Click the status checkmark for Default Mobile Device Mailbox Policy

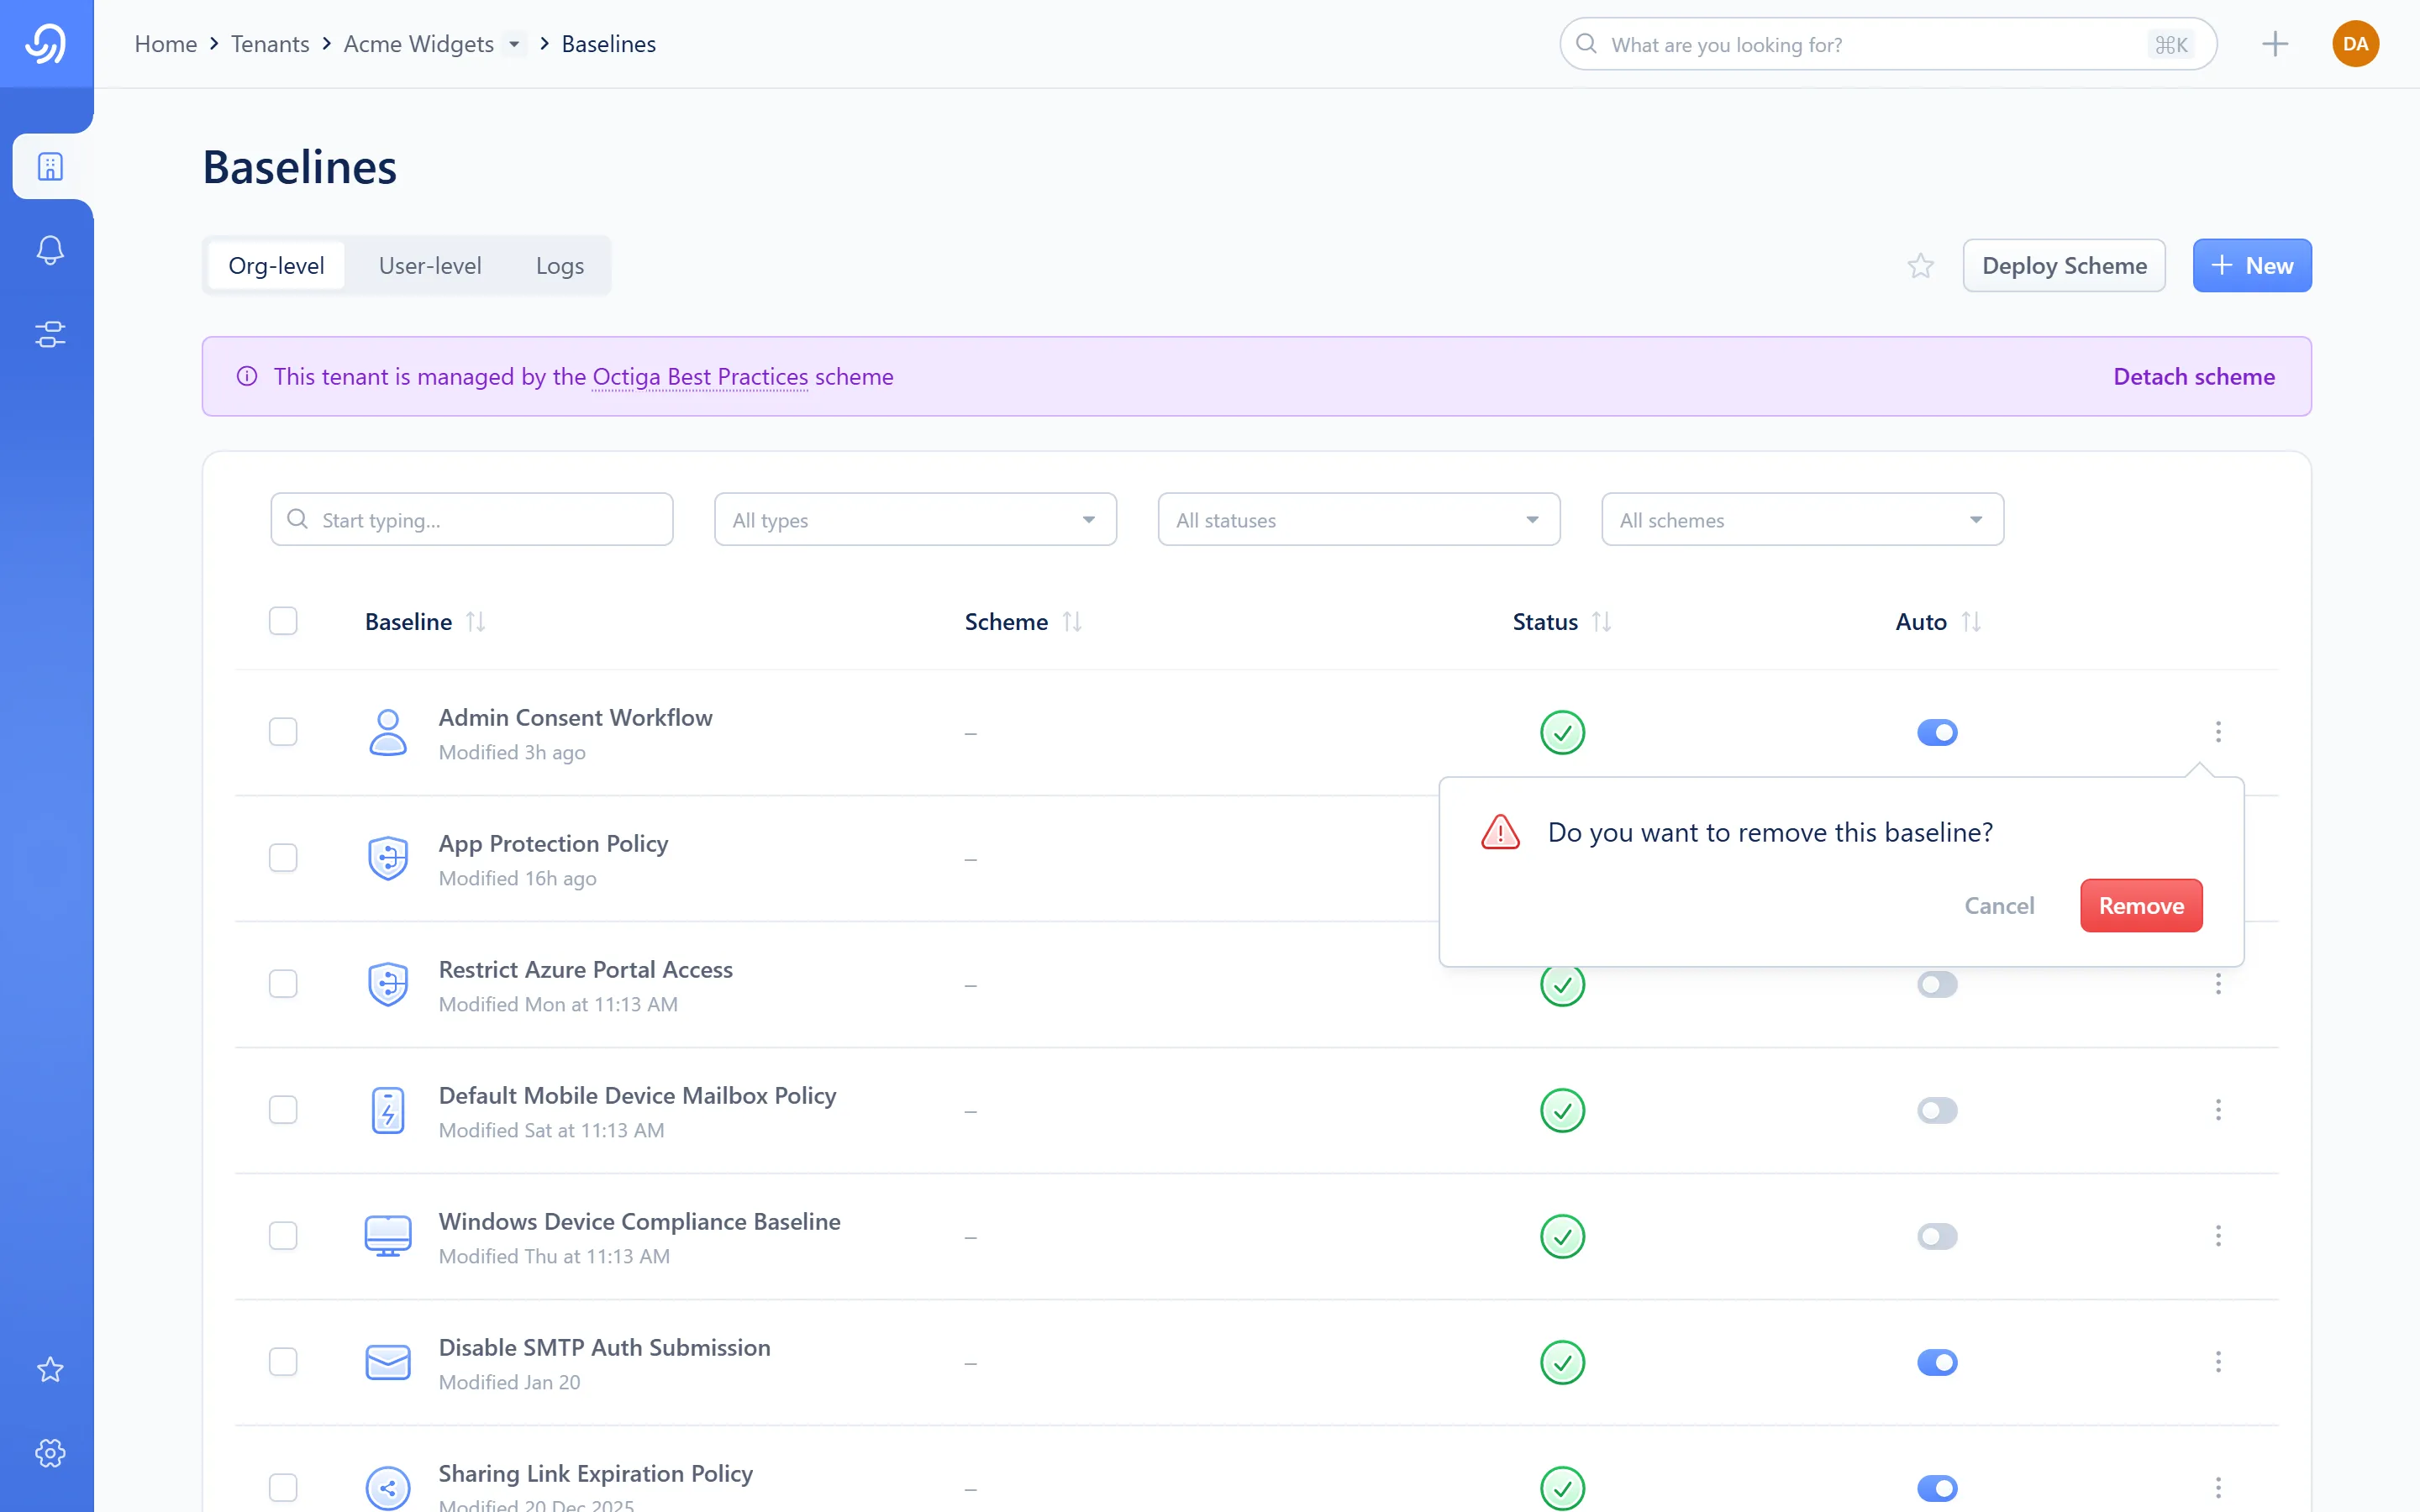coord(1562,1110)
